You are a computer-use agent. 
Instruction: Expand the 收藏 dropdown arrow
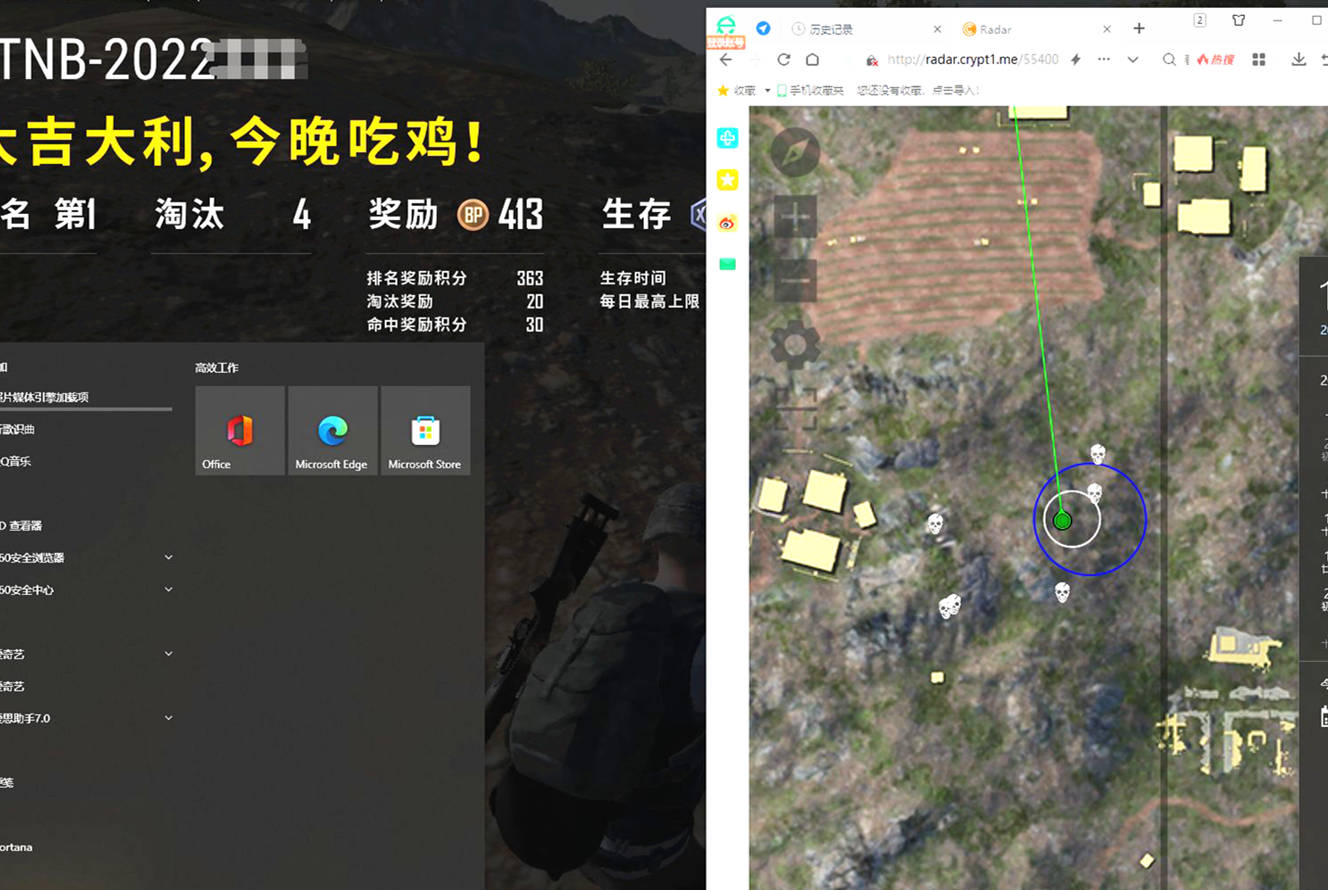coord(768,90)
